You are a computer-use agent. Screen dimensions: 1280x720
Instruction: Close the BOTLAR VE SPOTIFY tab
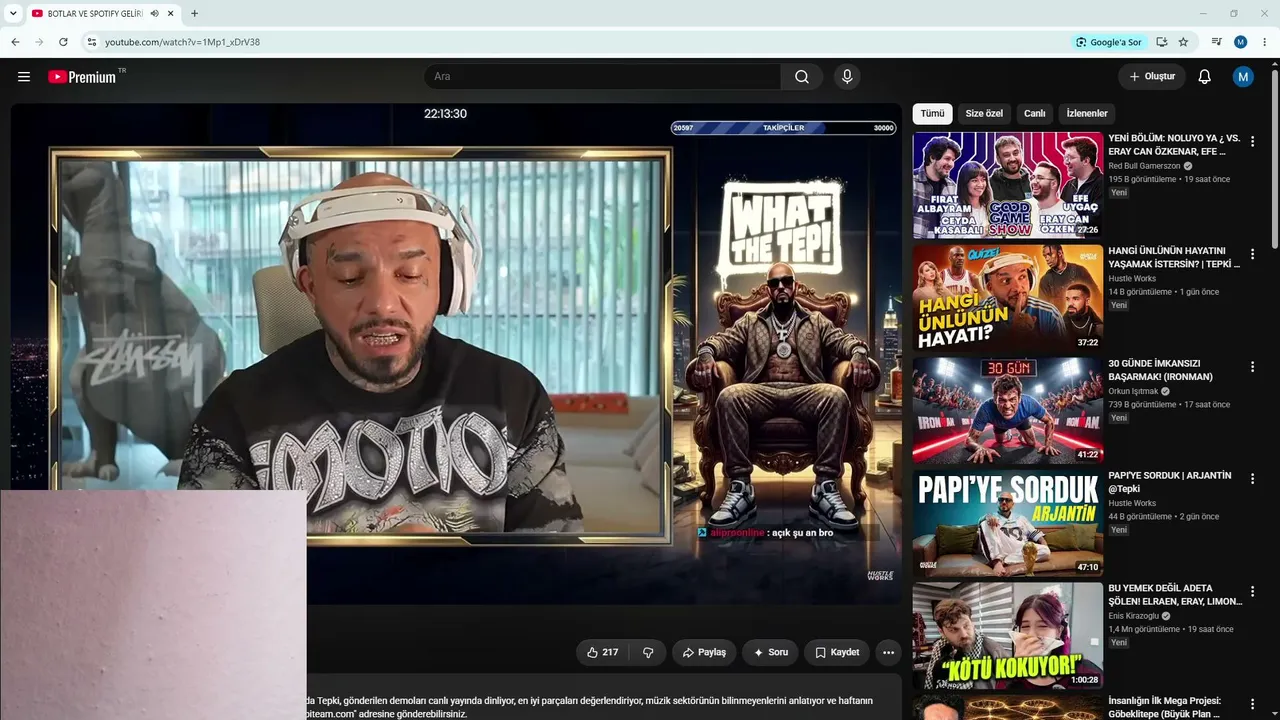[172, 14]
